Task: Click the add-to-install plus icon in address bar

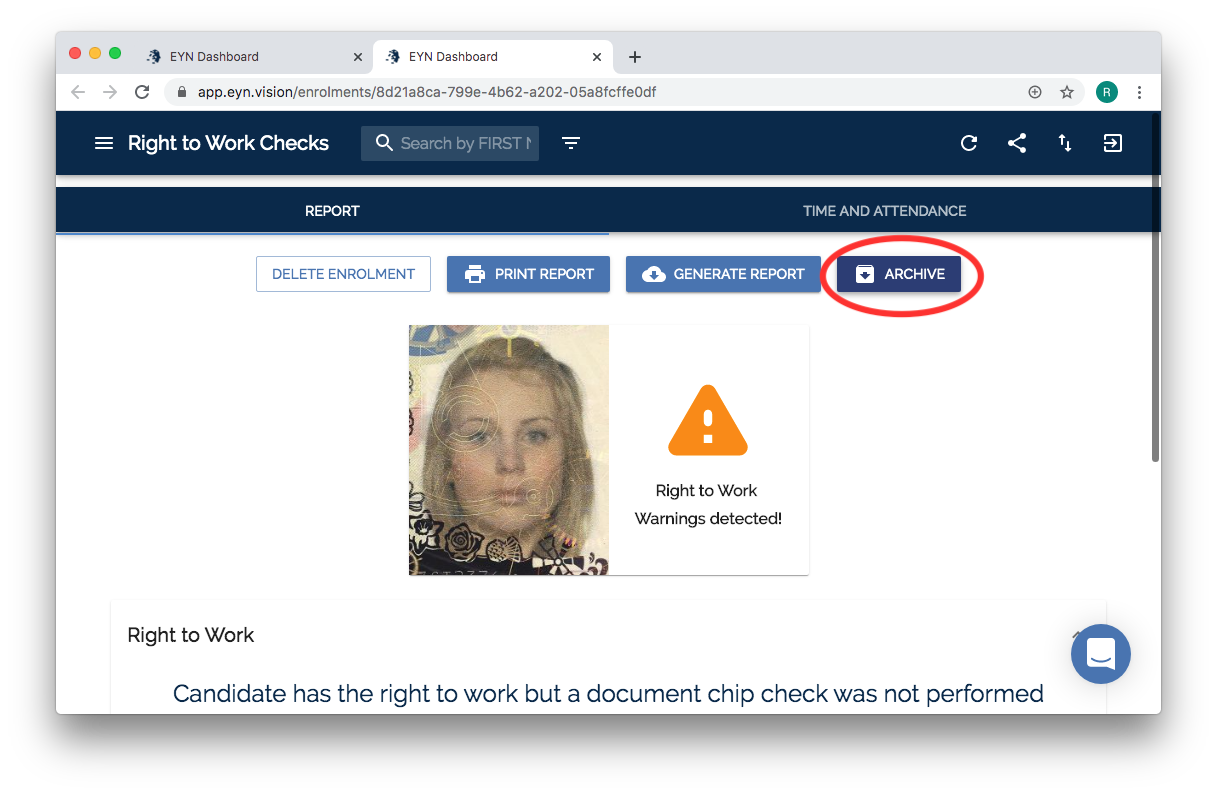Action: tap(1035, 92)
